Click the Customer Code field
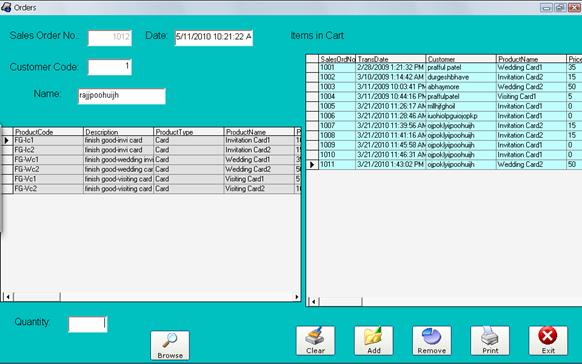 coord(110,67)
